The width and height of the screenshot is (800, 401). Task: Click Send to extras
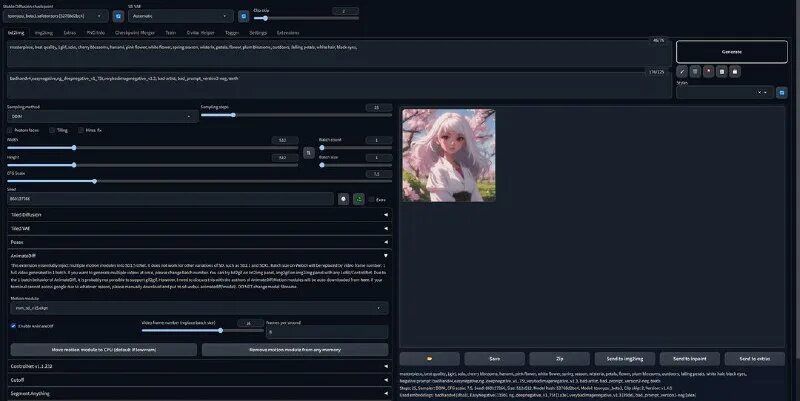755,359
